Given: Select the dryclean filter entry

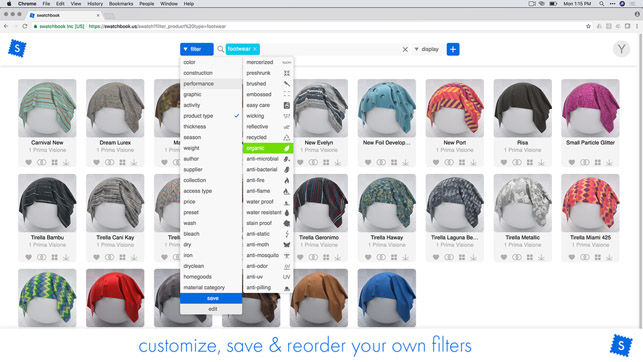Looking at the screenshot, I should 211,266.
